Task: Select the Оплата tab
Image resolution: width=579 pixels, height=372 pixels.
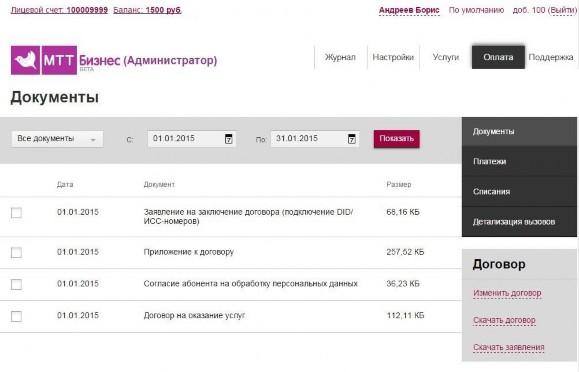Action: pyautogui.click(x=498, y=57)
